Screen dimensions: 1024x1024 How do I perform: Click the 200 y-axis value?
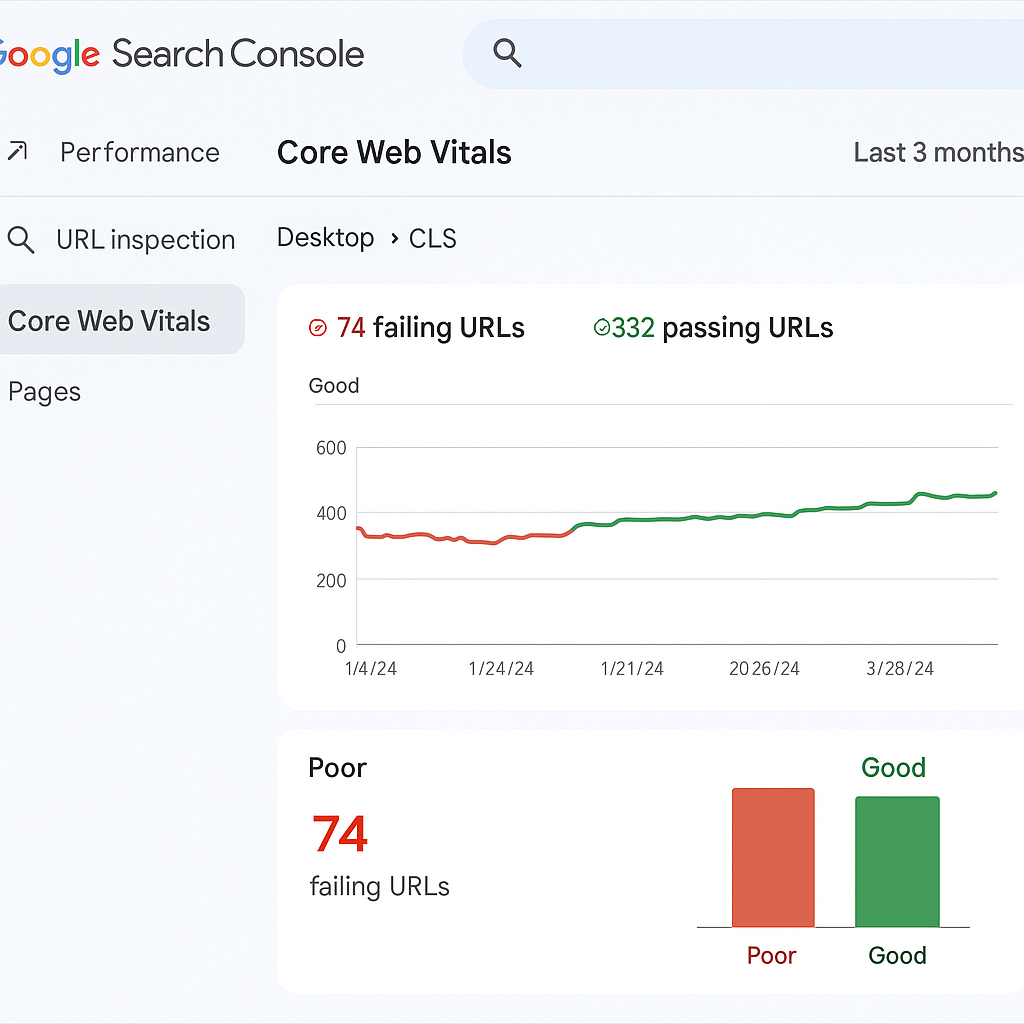(331, 581)
